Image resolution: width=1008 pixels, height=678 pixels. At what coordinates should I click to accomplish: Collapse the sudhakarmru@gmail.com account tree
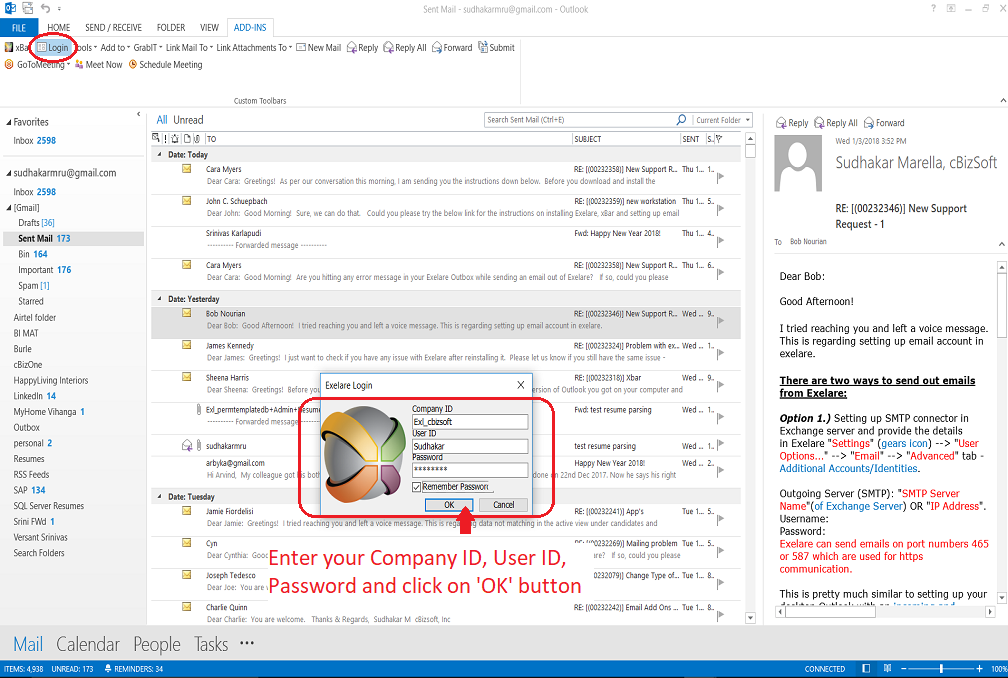(x=9, y=173)
